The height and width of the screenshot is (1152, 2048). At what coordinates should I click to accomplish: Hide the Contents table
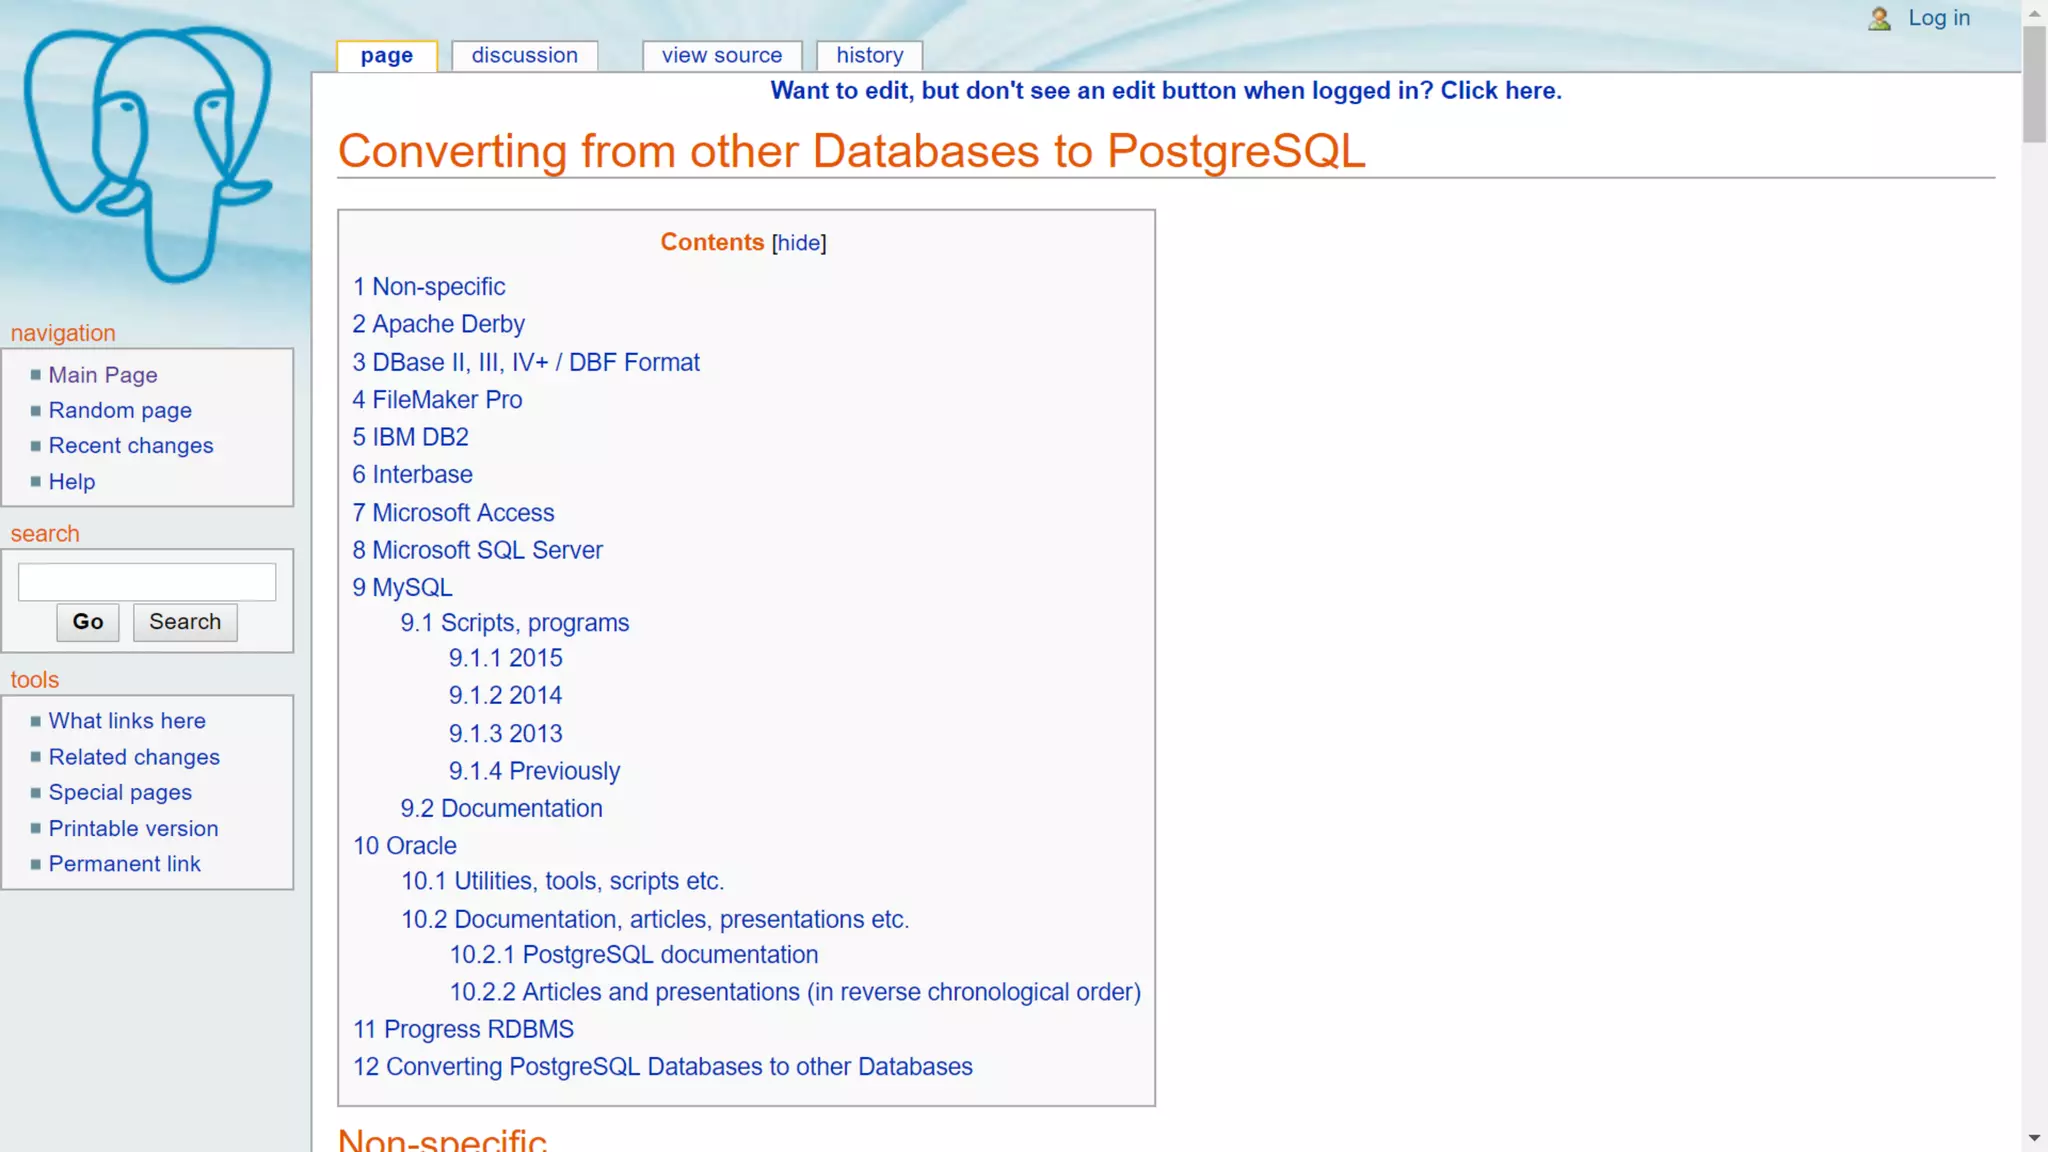pos(798,243)
